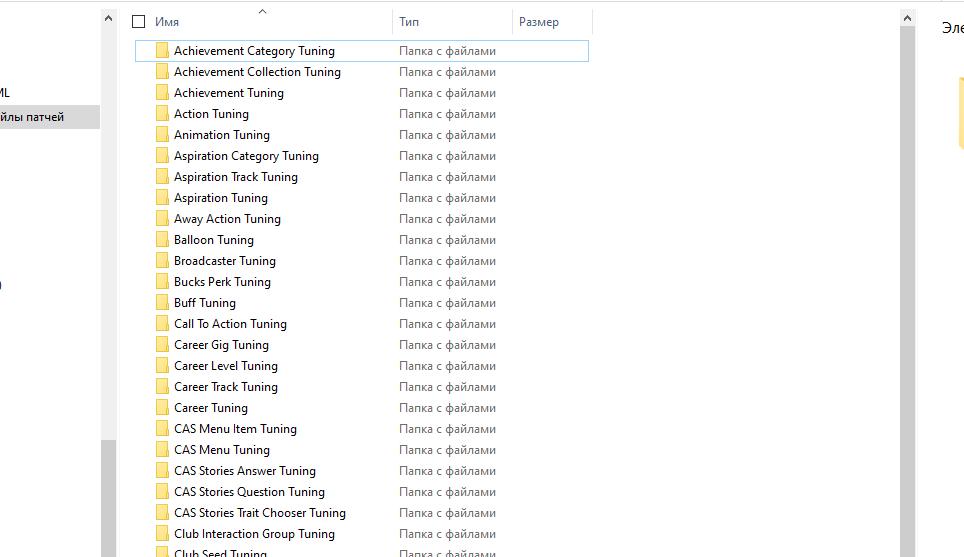This screenshot has width=964, height=557.
Task: Click the CAS Menu Tuning folder icon
Action: click(162, 450)
